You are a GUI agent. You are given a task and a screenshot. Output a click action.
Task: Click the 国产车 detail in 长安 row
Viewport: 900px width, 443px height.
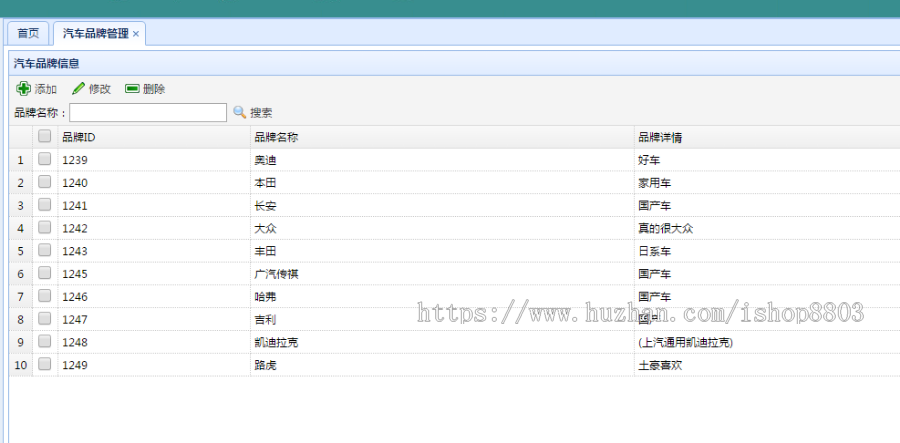click(x=767, y=205)
